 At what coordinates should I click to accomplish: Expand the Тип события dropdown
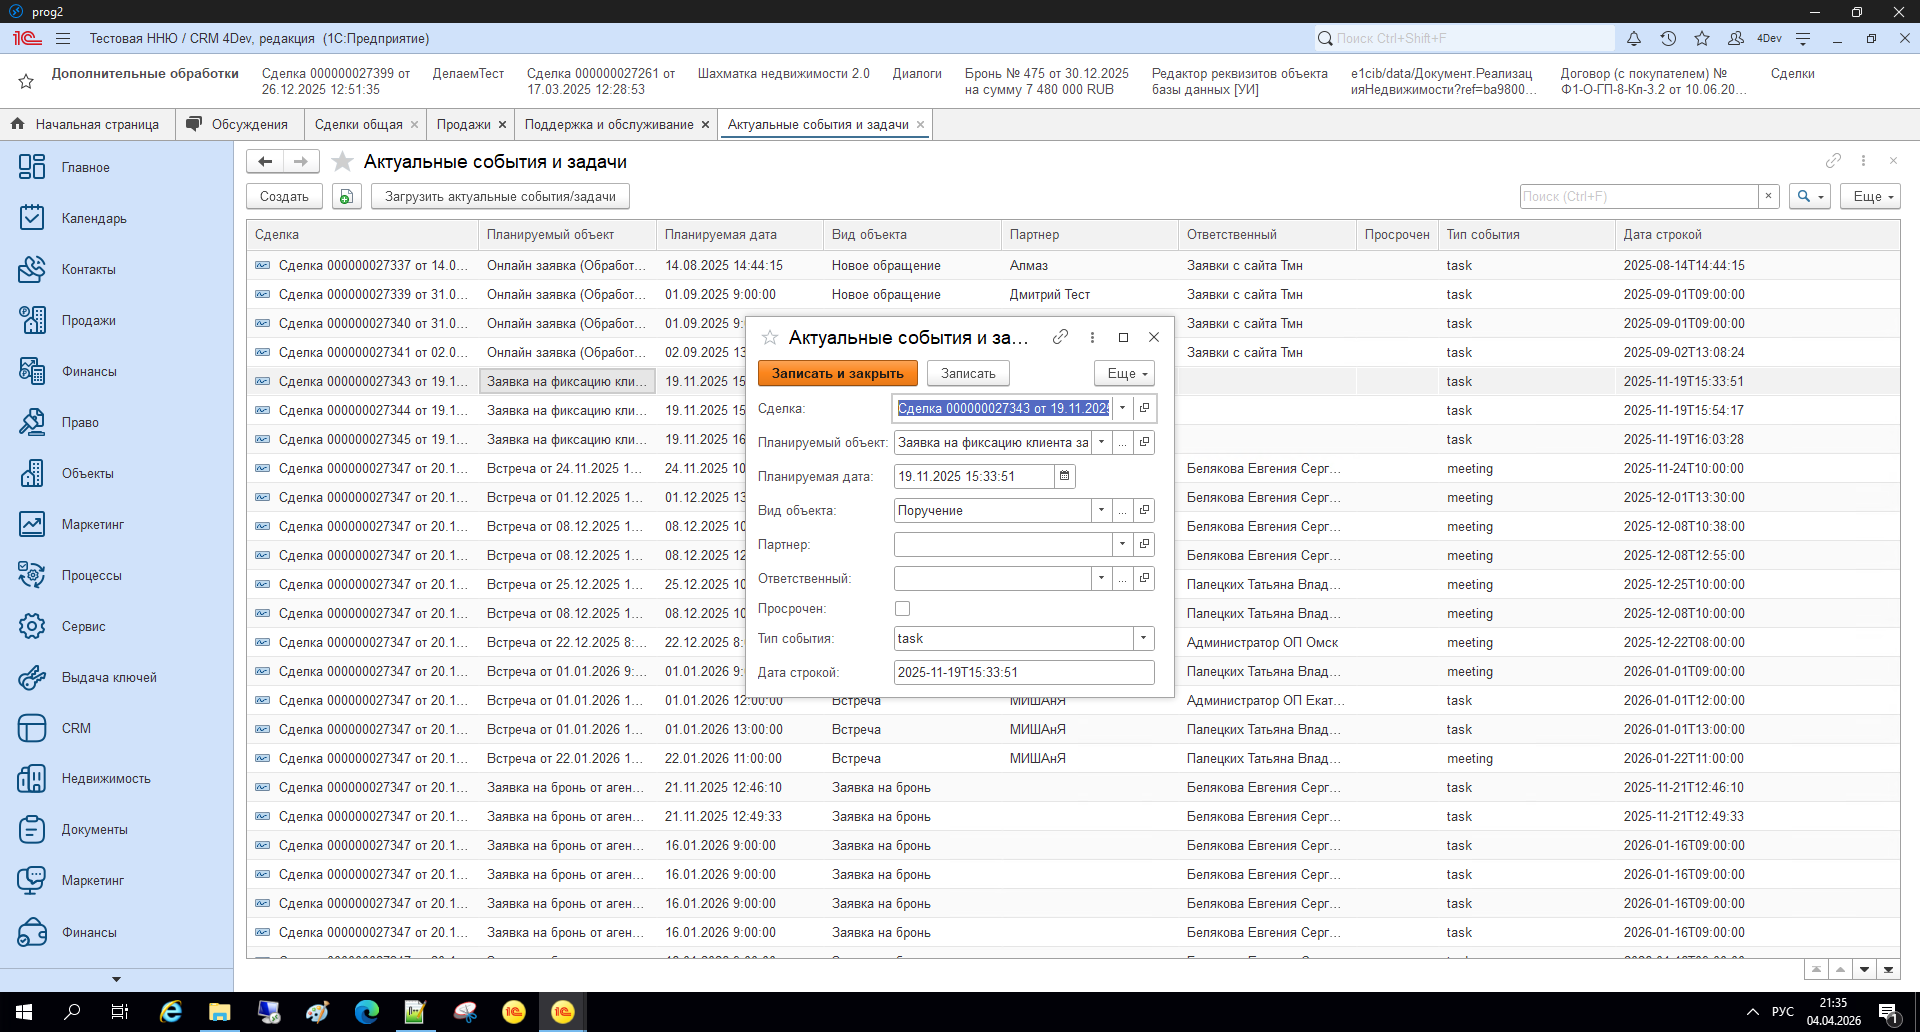point(1143,639)
